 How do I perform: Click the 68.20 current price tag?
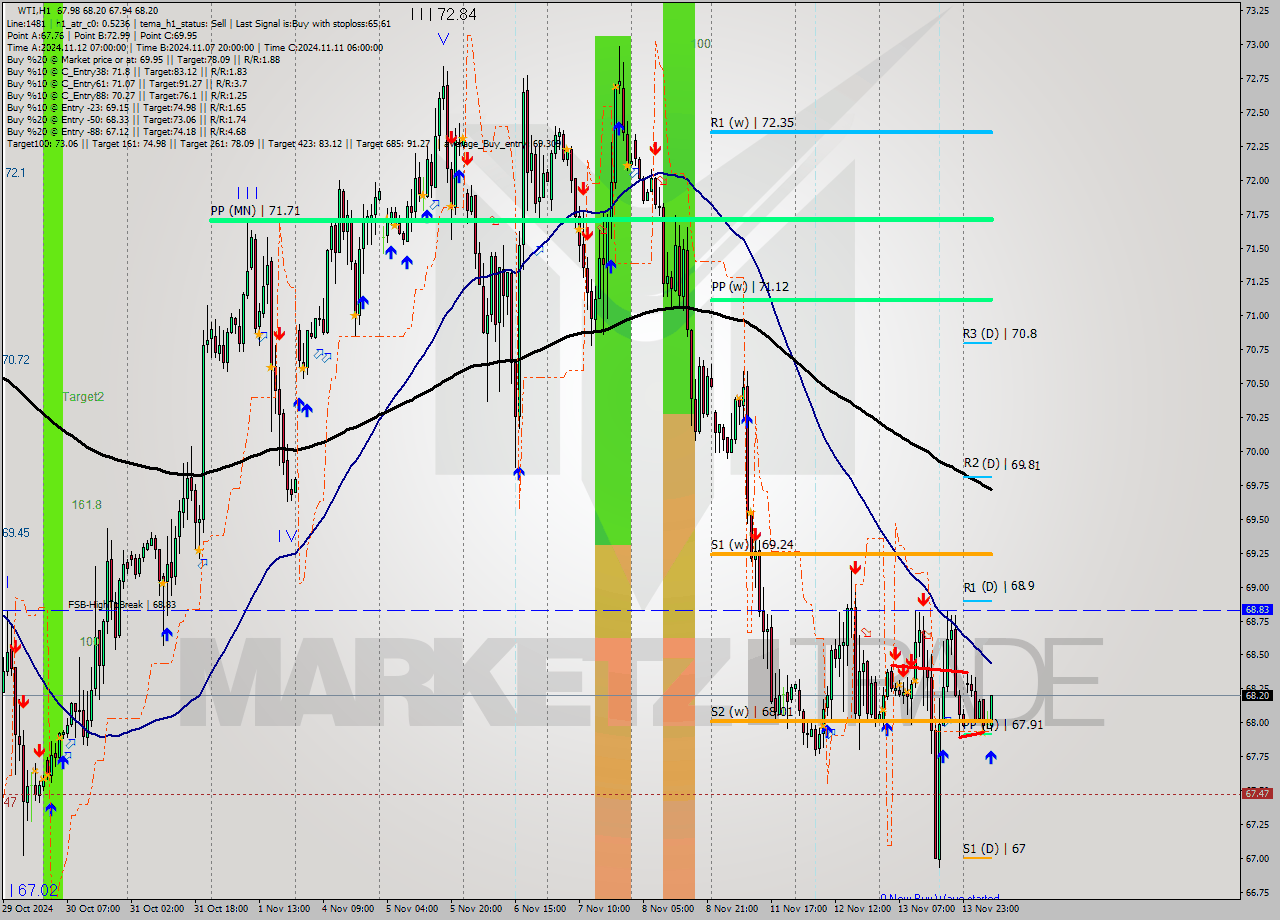[x=1257, y=695]
